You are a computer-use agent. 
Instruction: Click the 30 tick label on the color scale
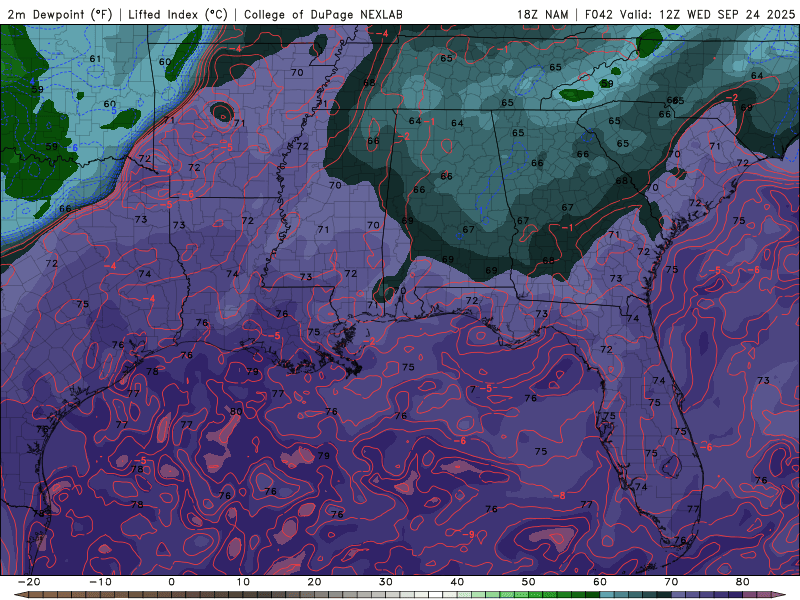click(386, 582)
